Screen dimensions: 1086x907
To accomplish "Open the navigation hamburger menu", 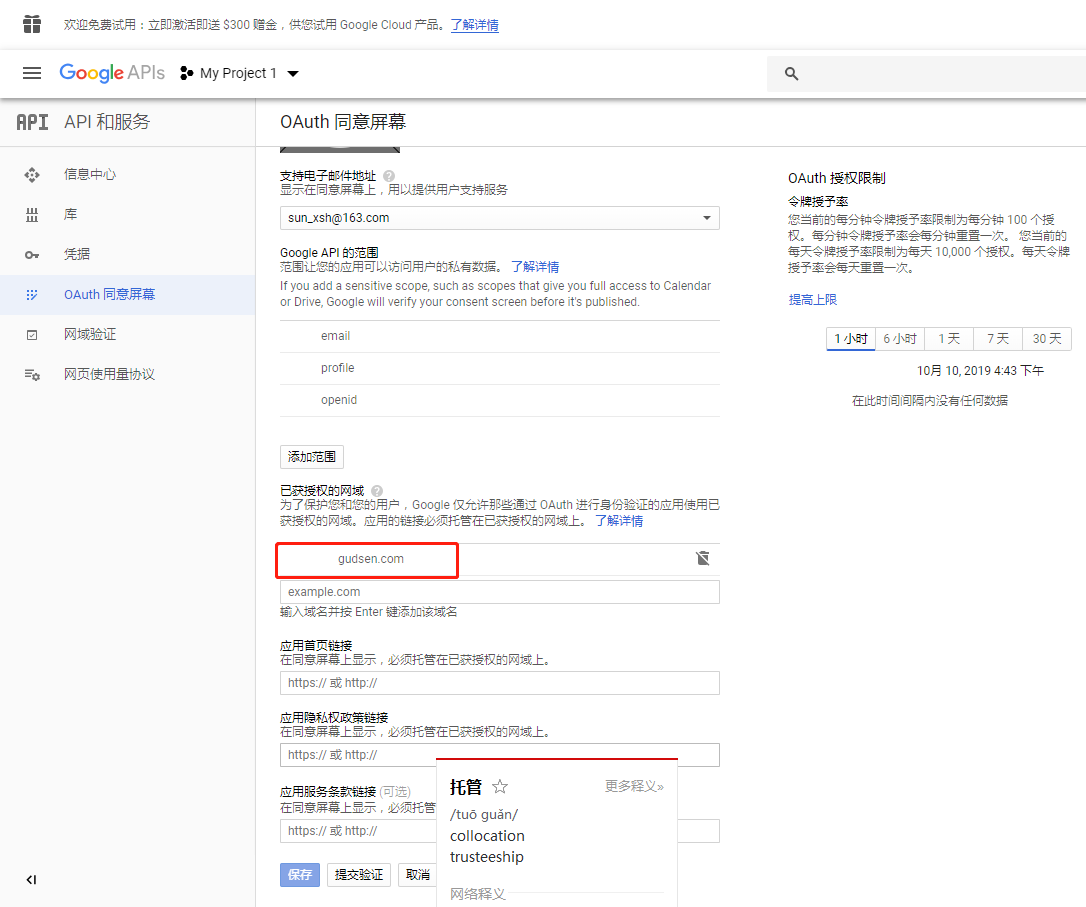I will (x=32, y=72).
